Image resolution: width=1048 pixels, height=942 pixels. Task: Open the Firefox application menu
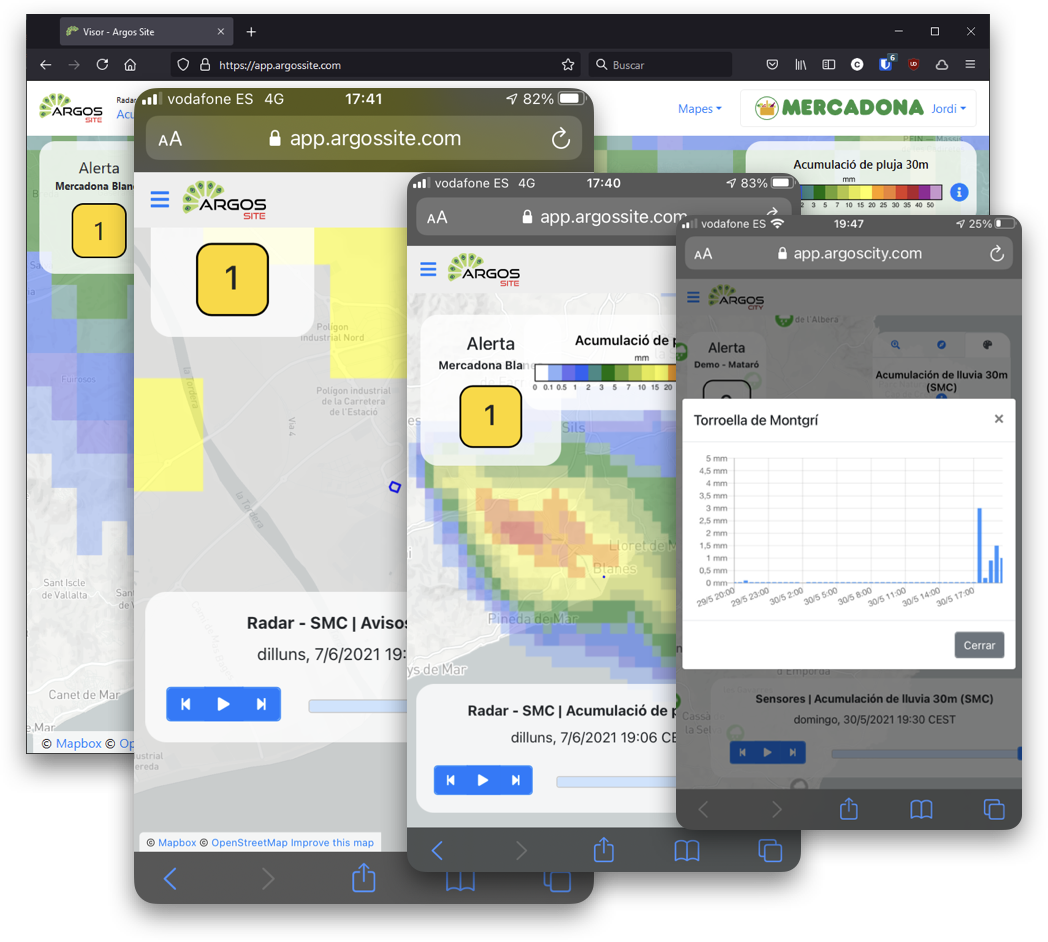tap(970, 65)
